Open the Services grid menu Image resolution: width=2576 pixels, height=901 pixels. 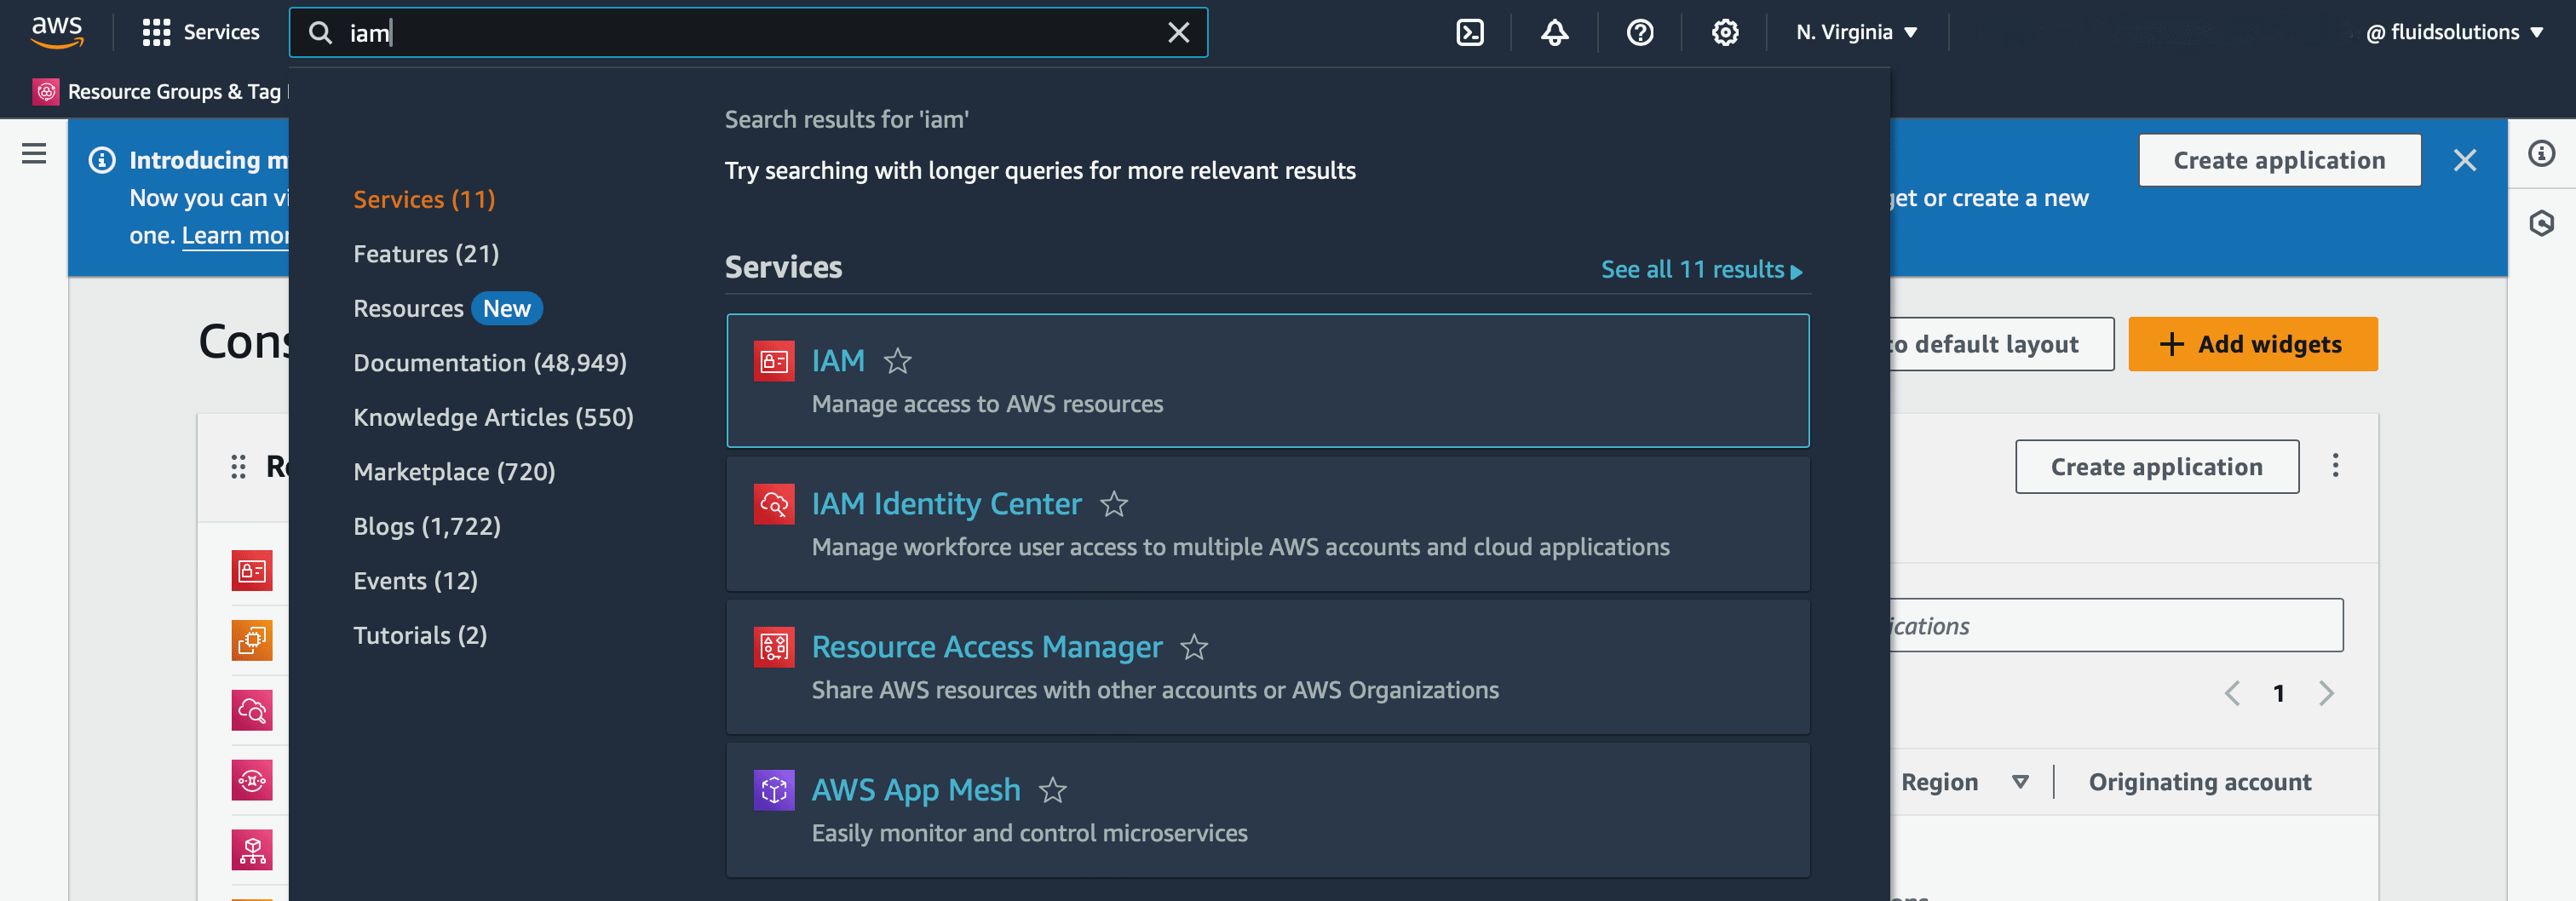(201, 32)
